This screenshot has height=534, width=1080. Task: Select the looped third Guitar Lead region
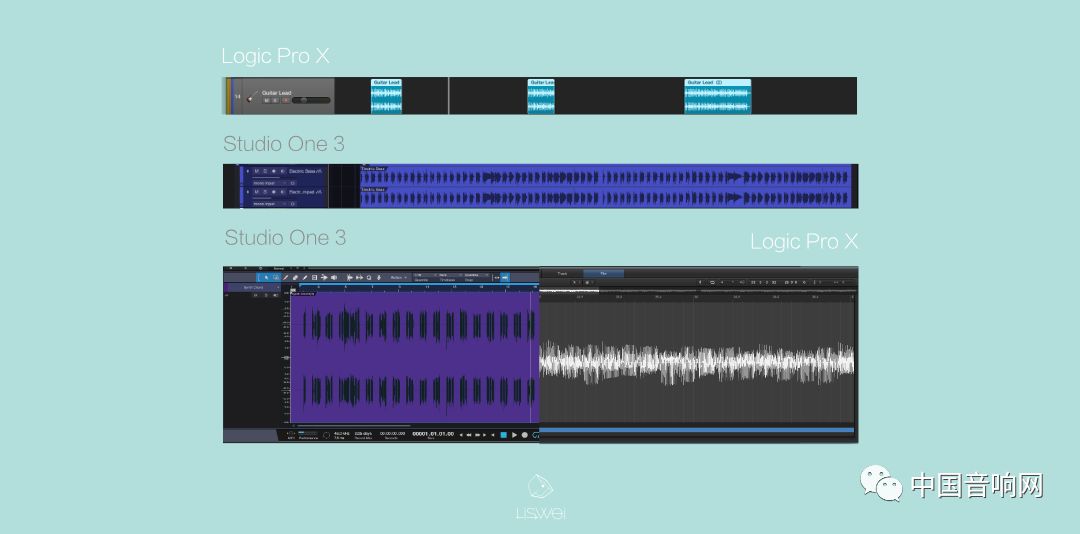point(718,96)
